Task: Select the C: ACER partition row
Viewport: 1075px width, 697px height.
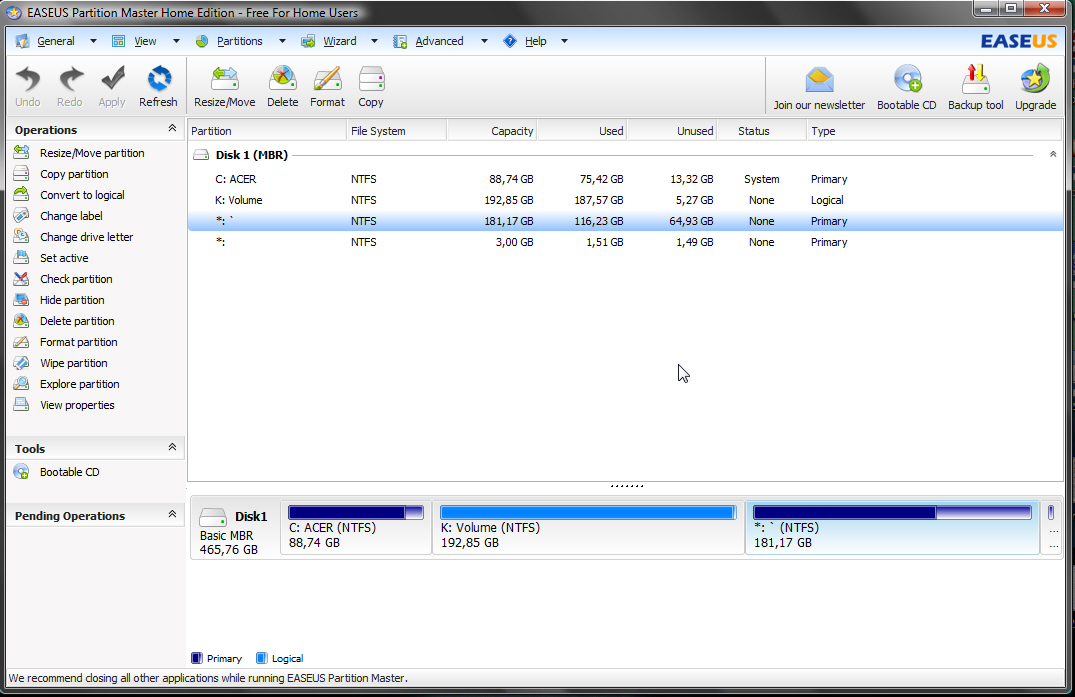Action: [625, 179]
